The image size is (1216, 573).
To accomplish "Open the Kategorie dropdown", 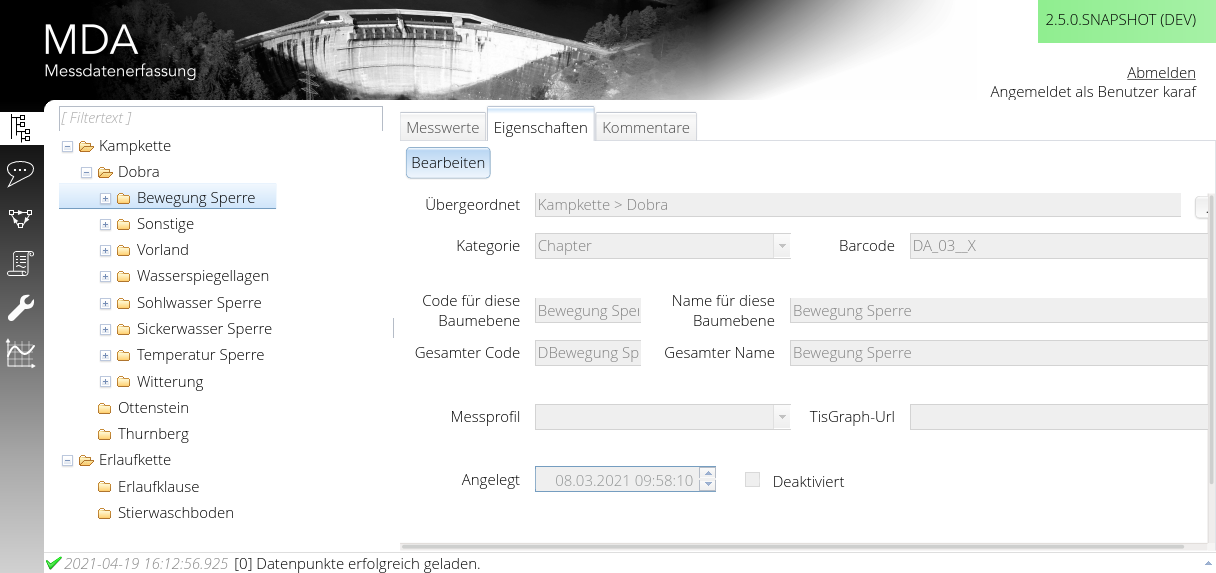I will point(781,246).
